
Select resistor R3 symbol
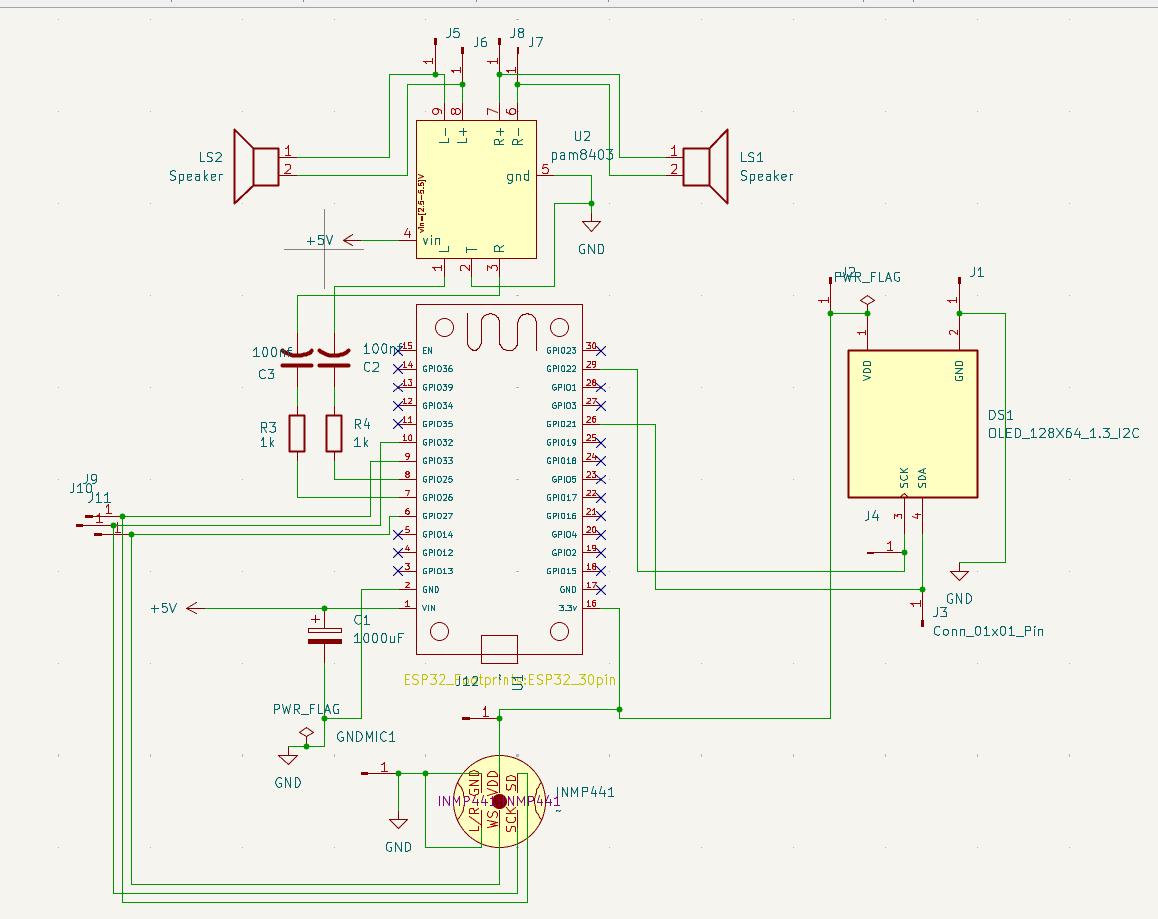[x=297, y=434]
